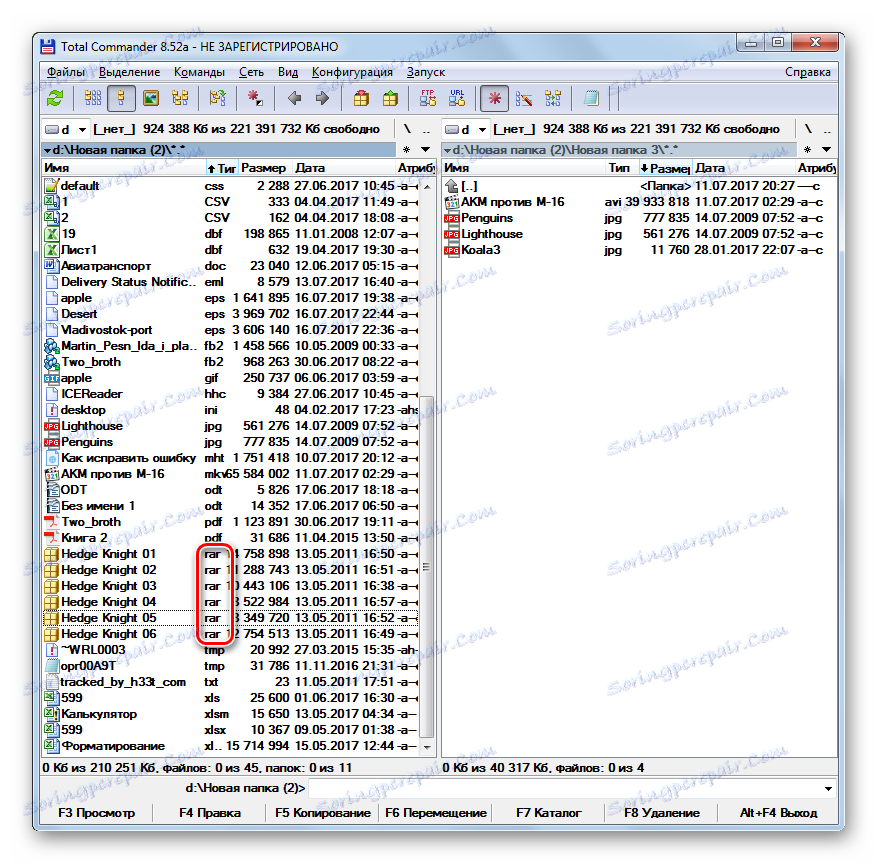Go forward with the right arrow icon

[323, 99]
